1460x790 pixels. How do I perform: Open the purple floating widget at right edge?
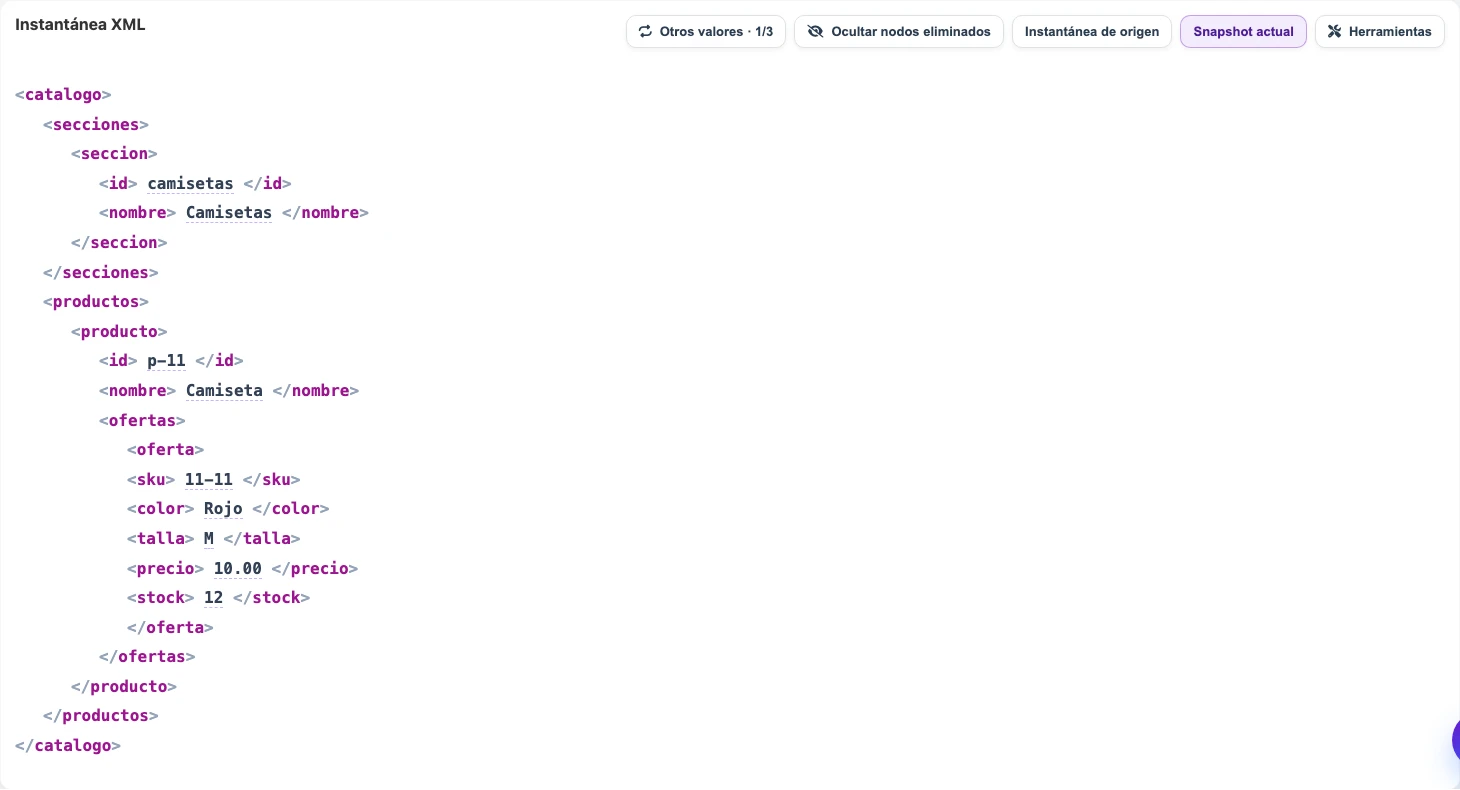tap(1456, 740)
